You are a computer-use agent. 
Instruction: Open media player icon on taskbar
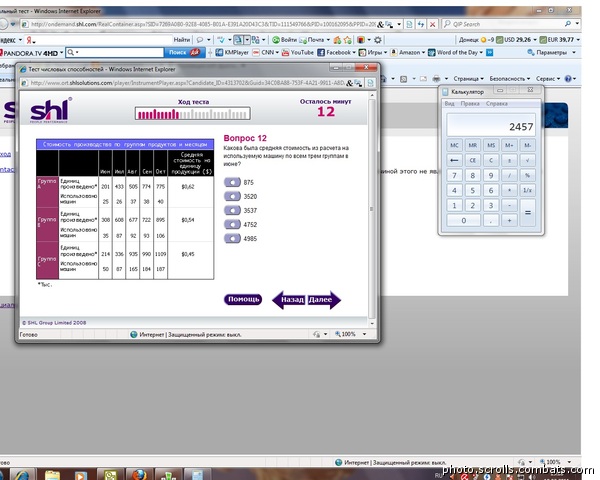tap(81, 475)
